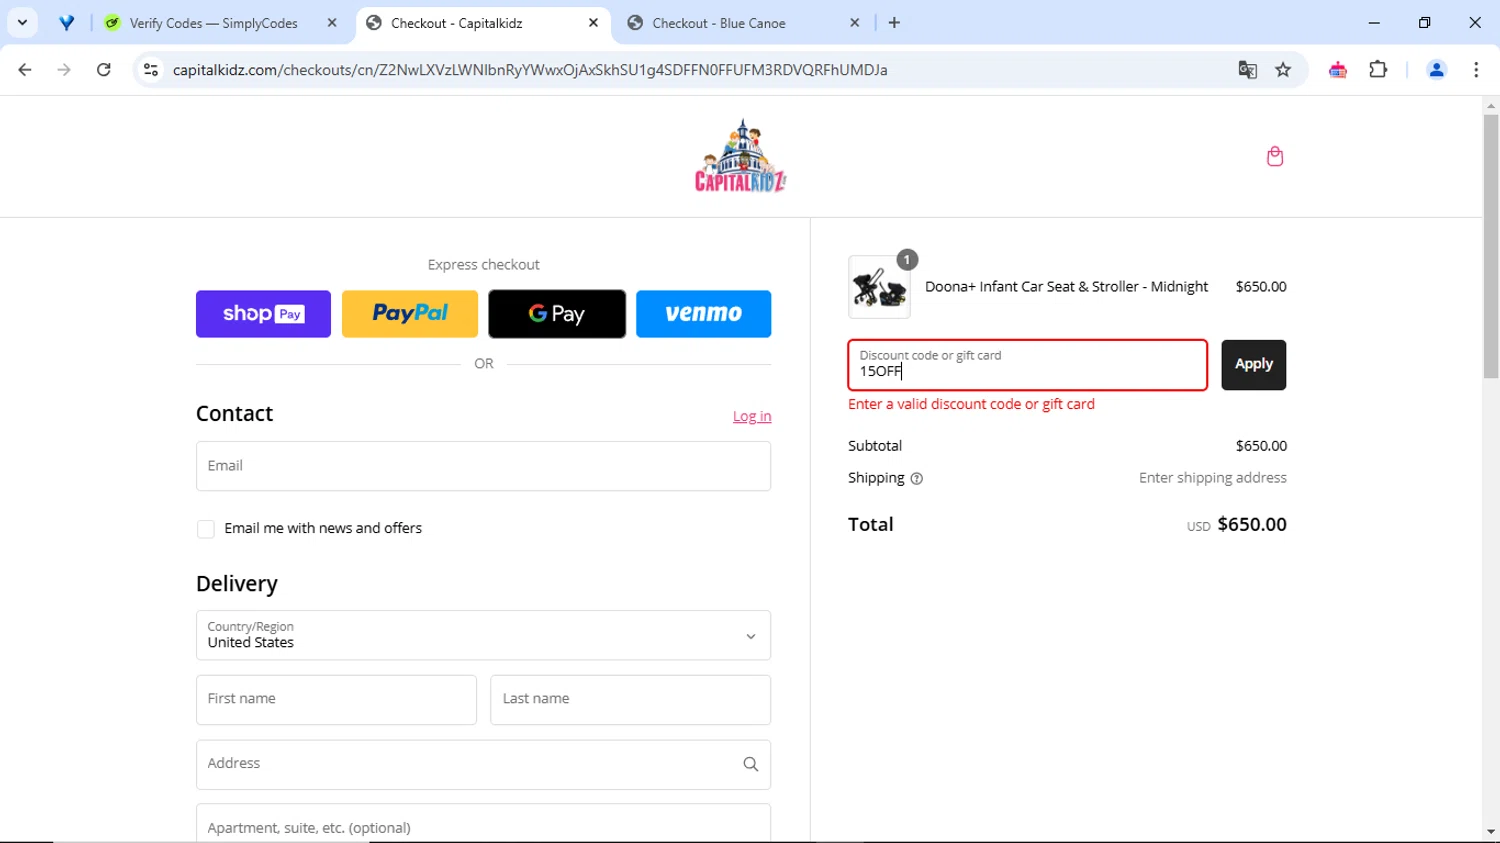The width and height of the screenshot is (1500, 843).
Task: Click the invalid discount code error message
Action: [971, 404]
